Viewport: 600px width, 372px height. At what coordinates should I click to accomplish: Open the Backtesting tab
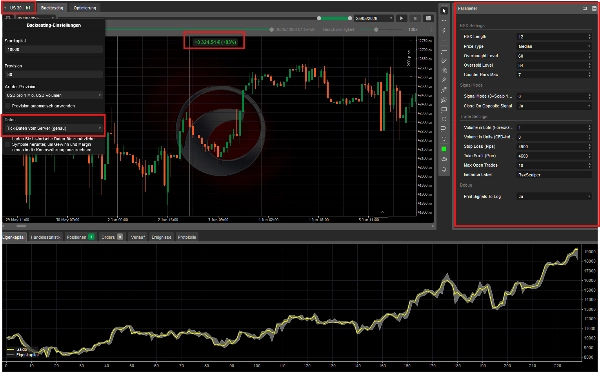[52, 8]
